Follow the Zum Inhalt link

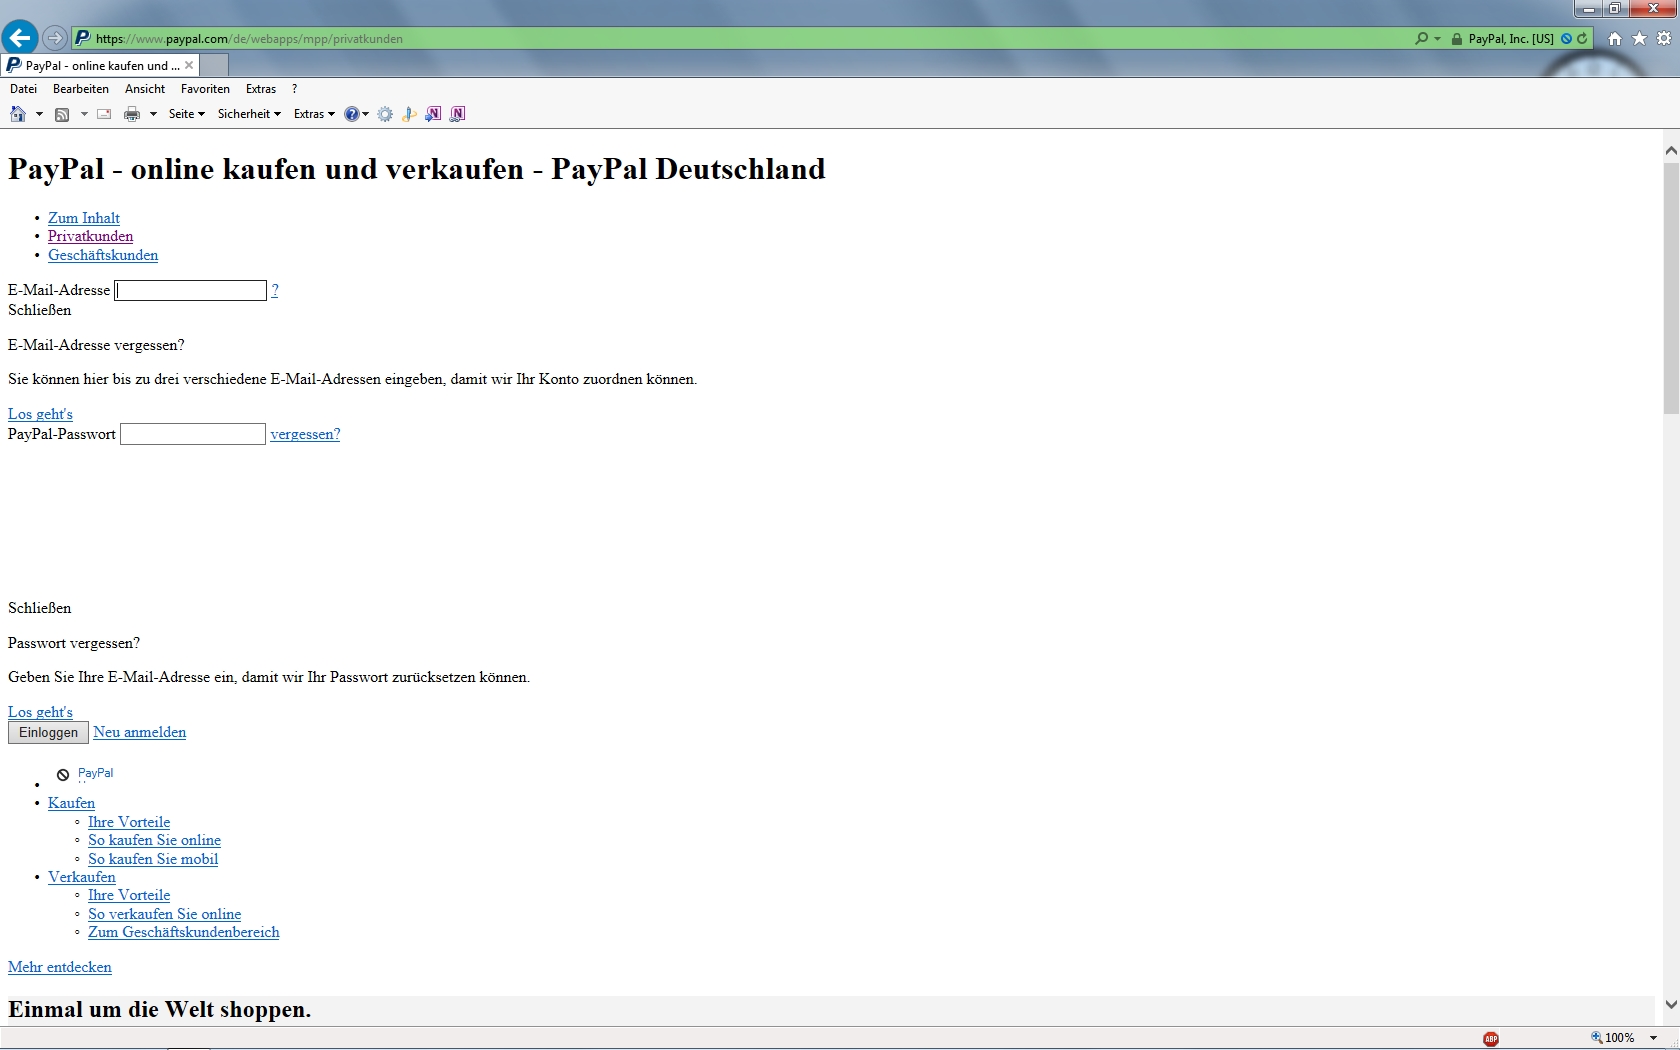84,218
